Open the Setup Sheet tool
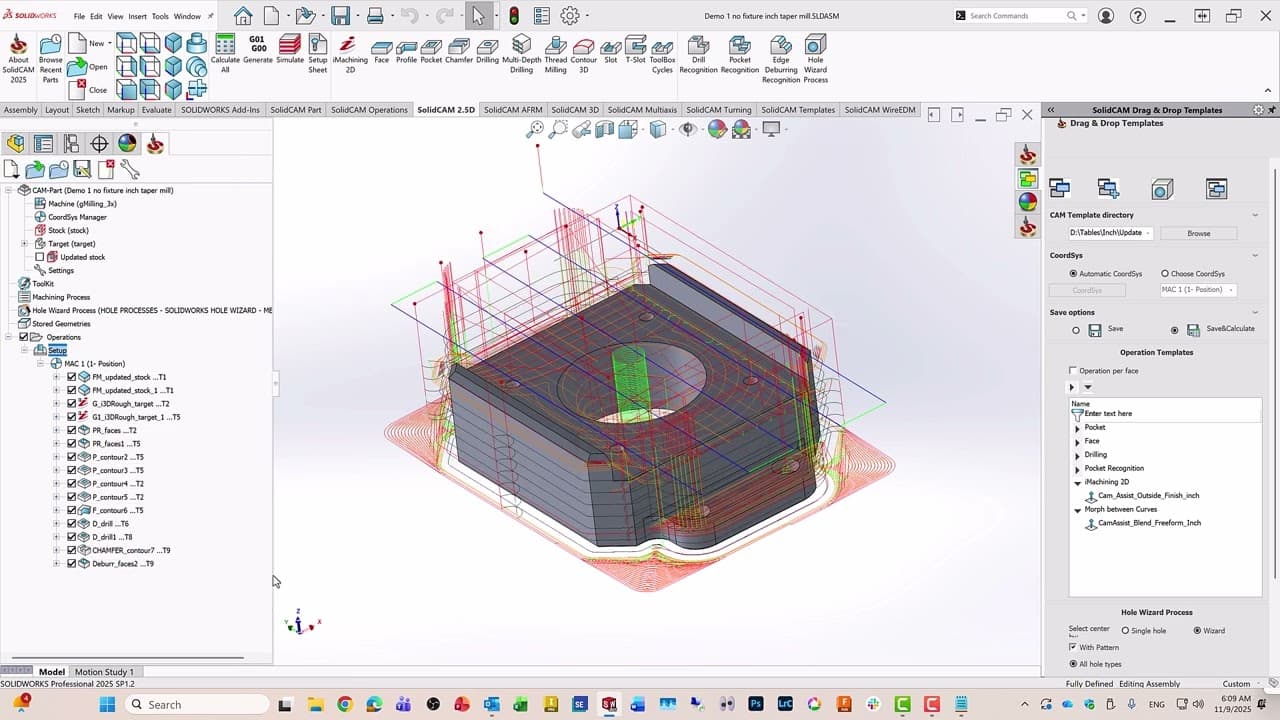Image resolution: width=1280 pixels, height=720 pixels. (x=318, y=54)
